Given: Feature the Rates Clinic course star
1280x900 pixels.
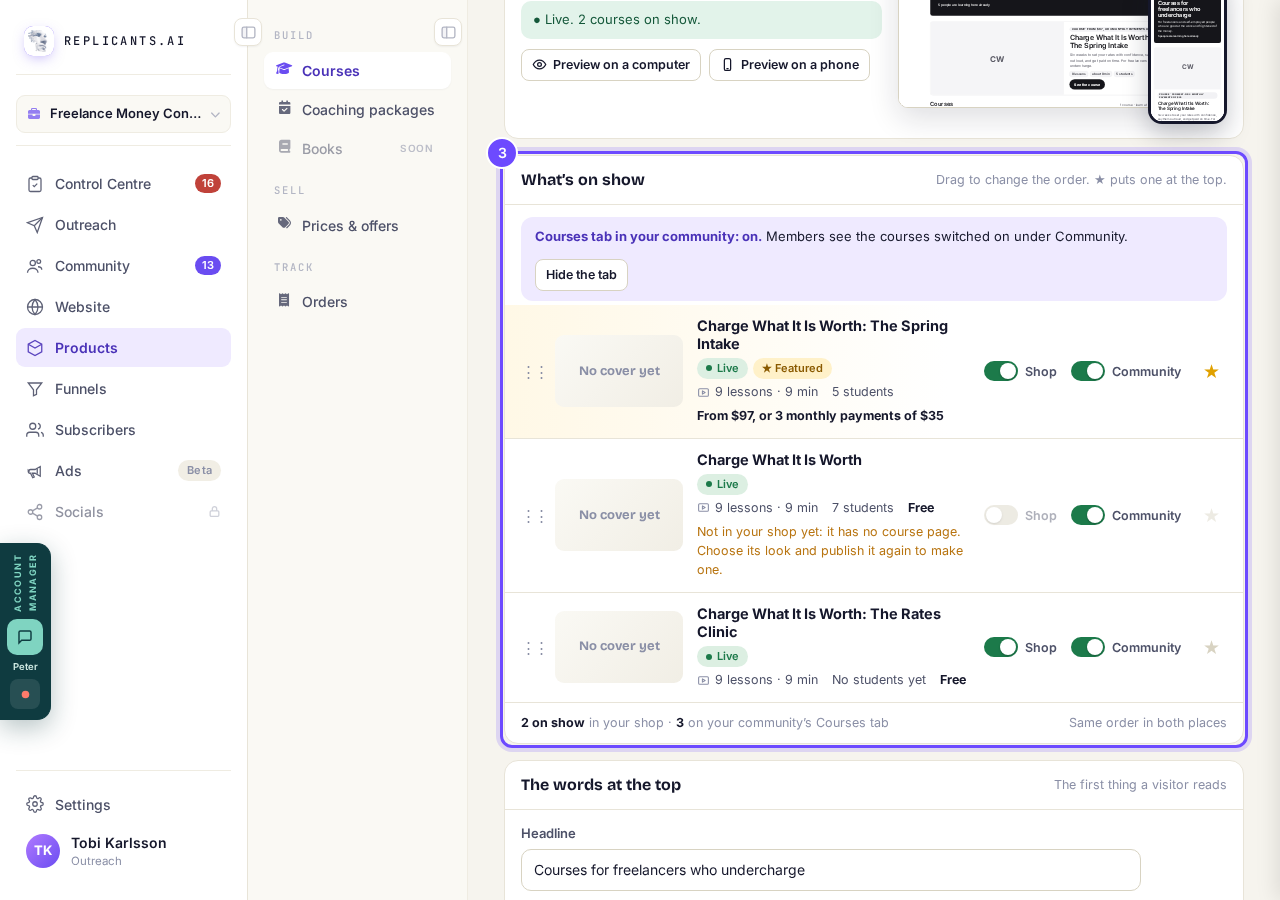Looking at the screenshot, I should coord(1211,647).
